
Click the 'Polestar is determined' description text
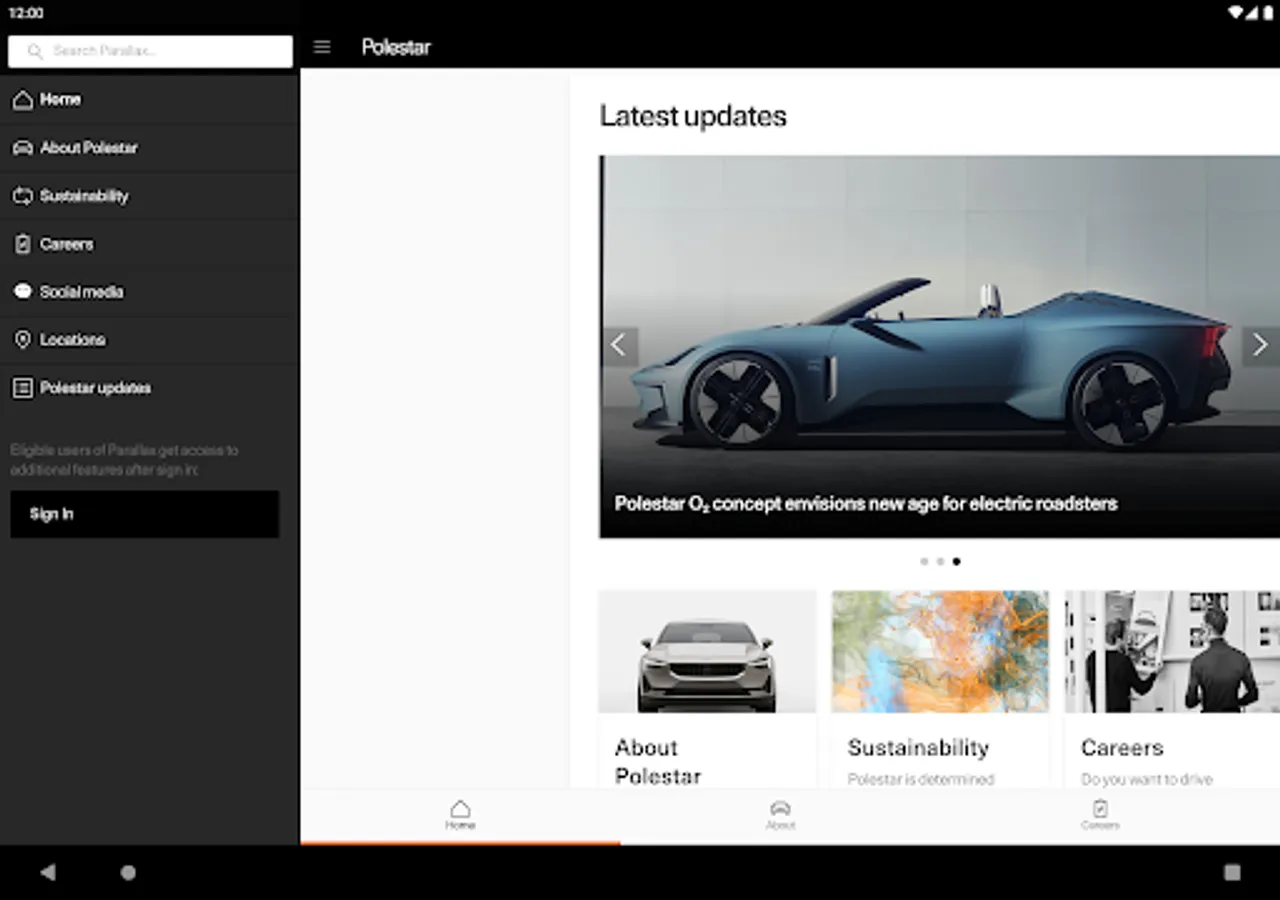921,779
